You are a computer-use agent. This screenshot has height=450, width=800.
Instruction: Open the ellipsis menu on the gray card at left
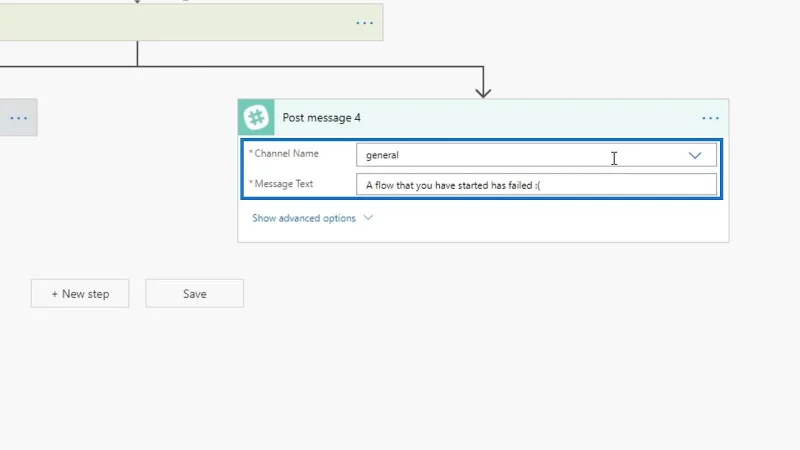coord(19,118)
